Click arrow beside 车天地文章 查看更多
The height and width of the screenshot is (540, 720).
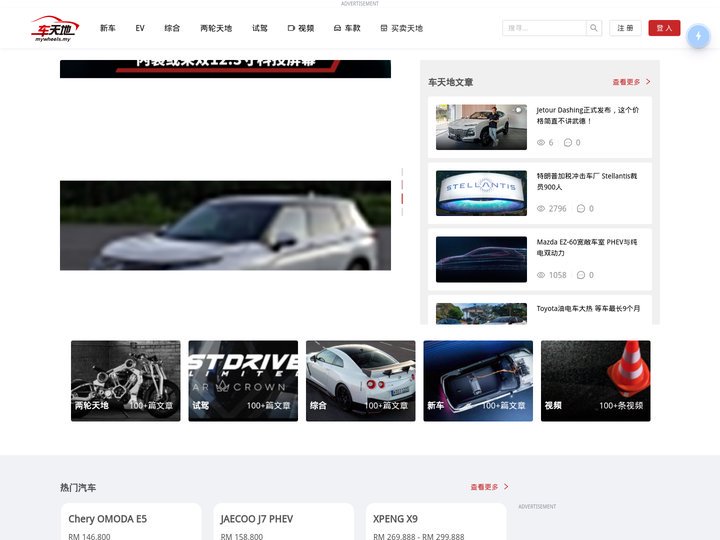[x=648, y=82]
